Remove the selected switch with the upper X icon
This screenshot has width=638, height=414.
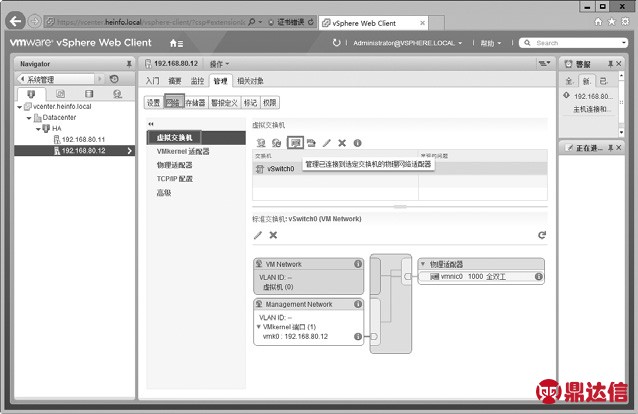pyautogui.click(x=342, y=143)
